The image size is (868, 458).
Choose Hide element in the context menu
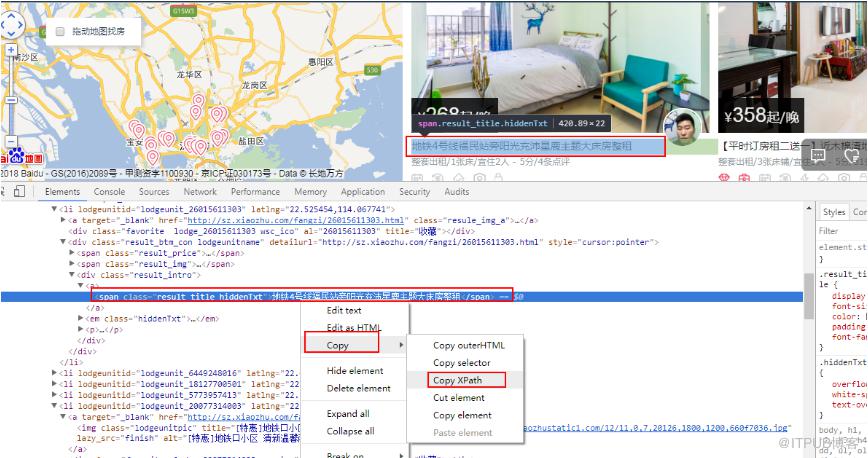tap(355, 371)
